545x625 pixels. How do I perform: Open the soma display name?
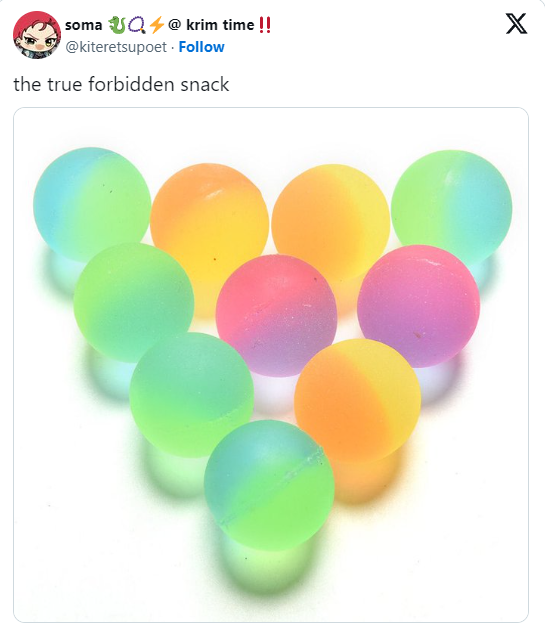84,25
